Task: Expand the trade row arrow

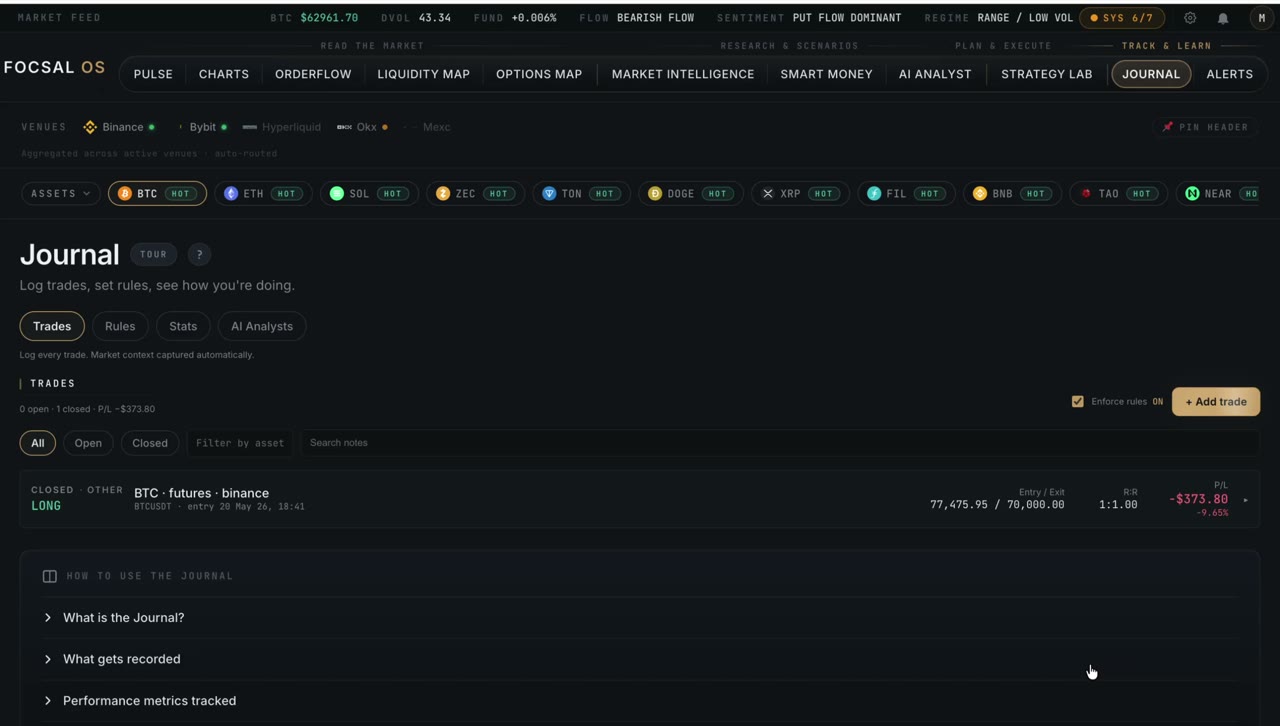Action: (1245, 500)
